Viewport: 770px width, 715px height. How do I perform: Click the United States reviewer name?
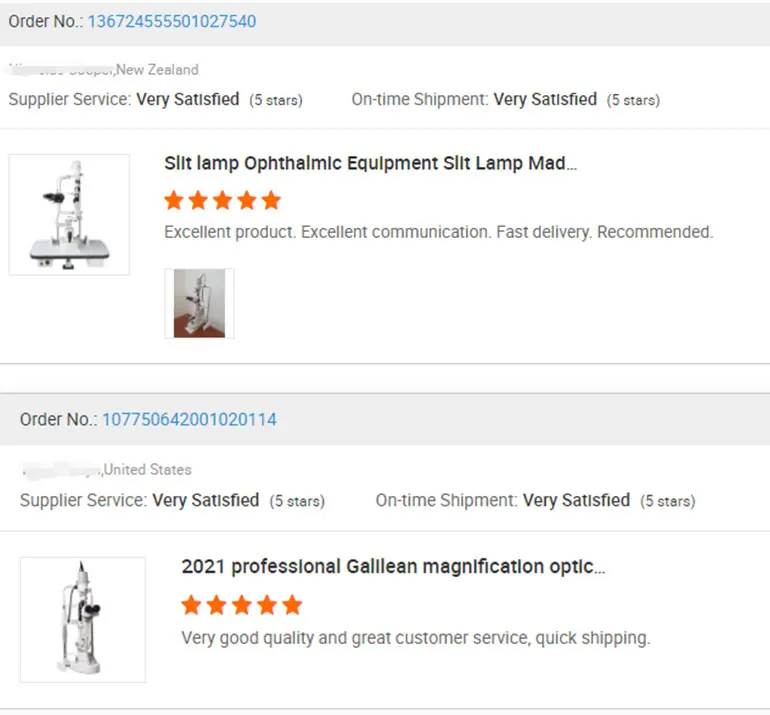[x=60, y=469]
